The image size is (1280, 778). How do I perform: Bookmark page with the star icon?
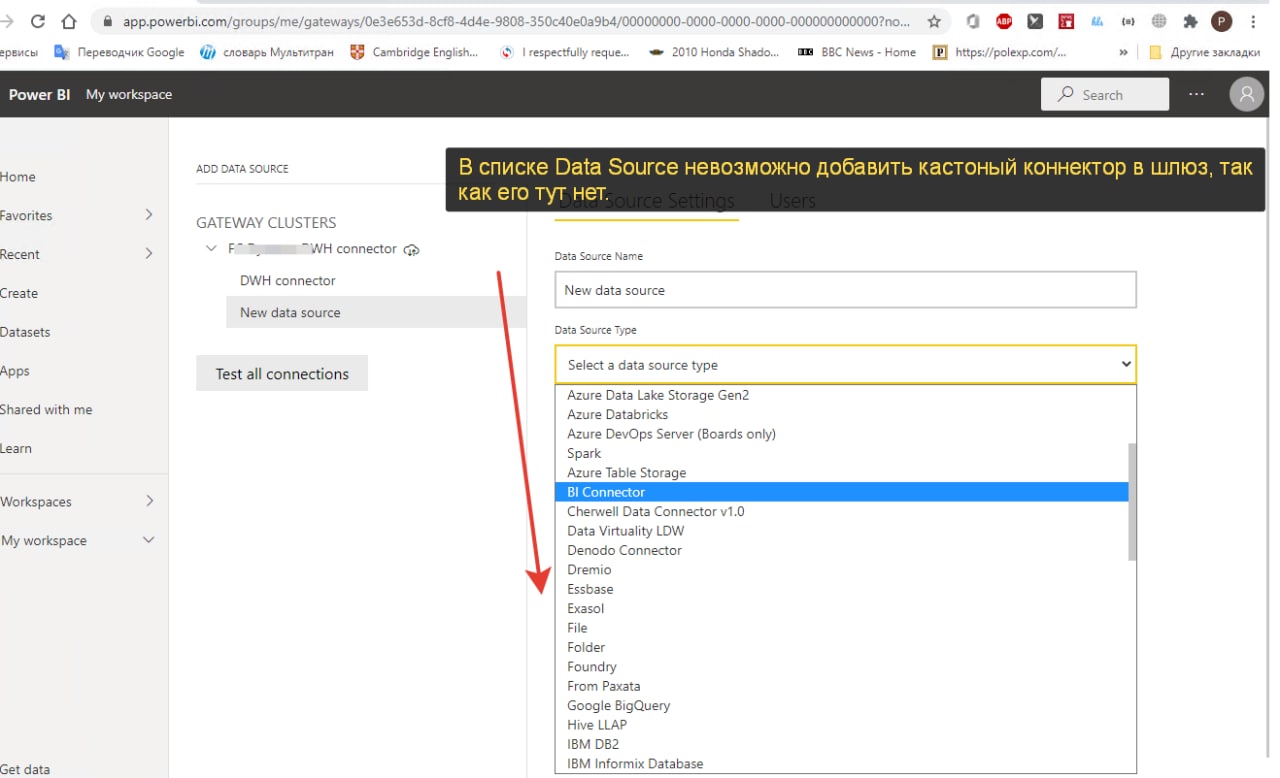click(934, 21)
